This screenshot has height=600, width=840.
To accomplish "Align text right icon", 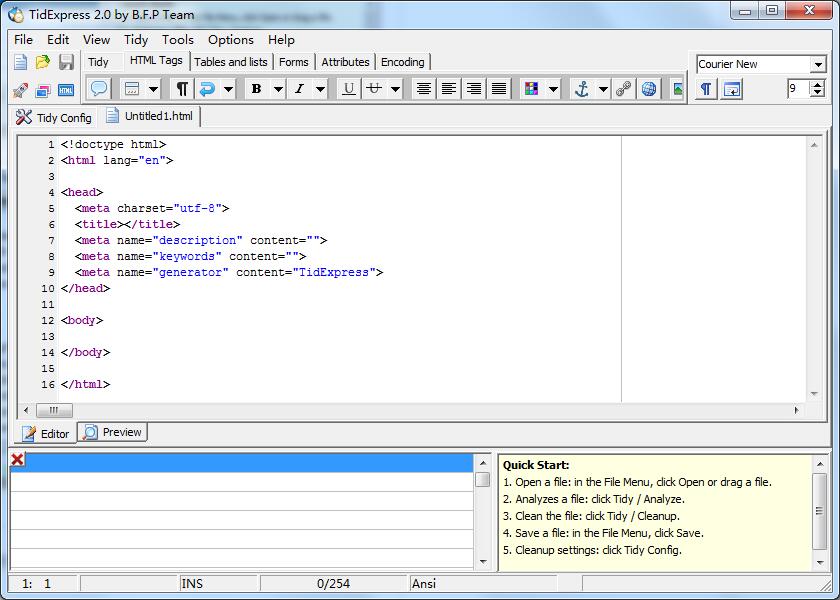I will click(x=474, y=88).
